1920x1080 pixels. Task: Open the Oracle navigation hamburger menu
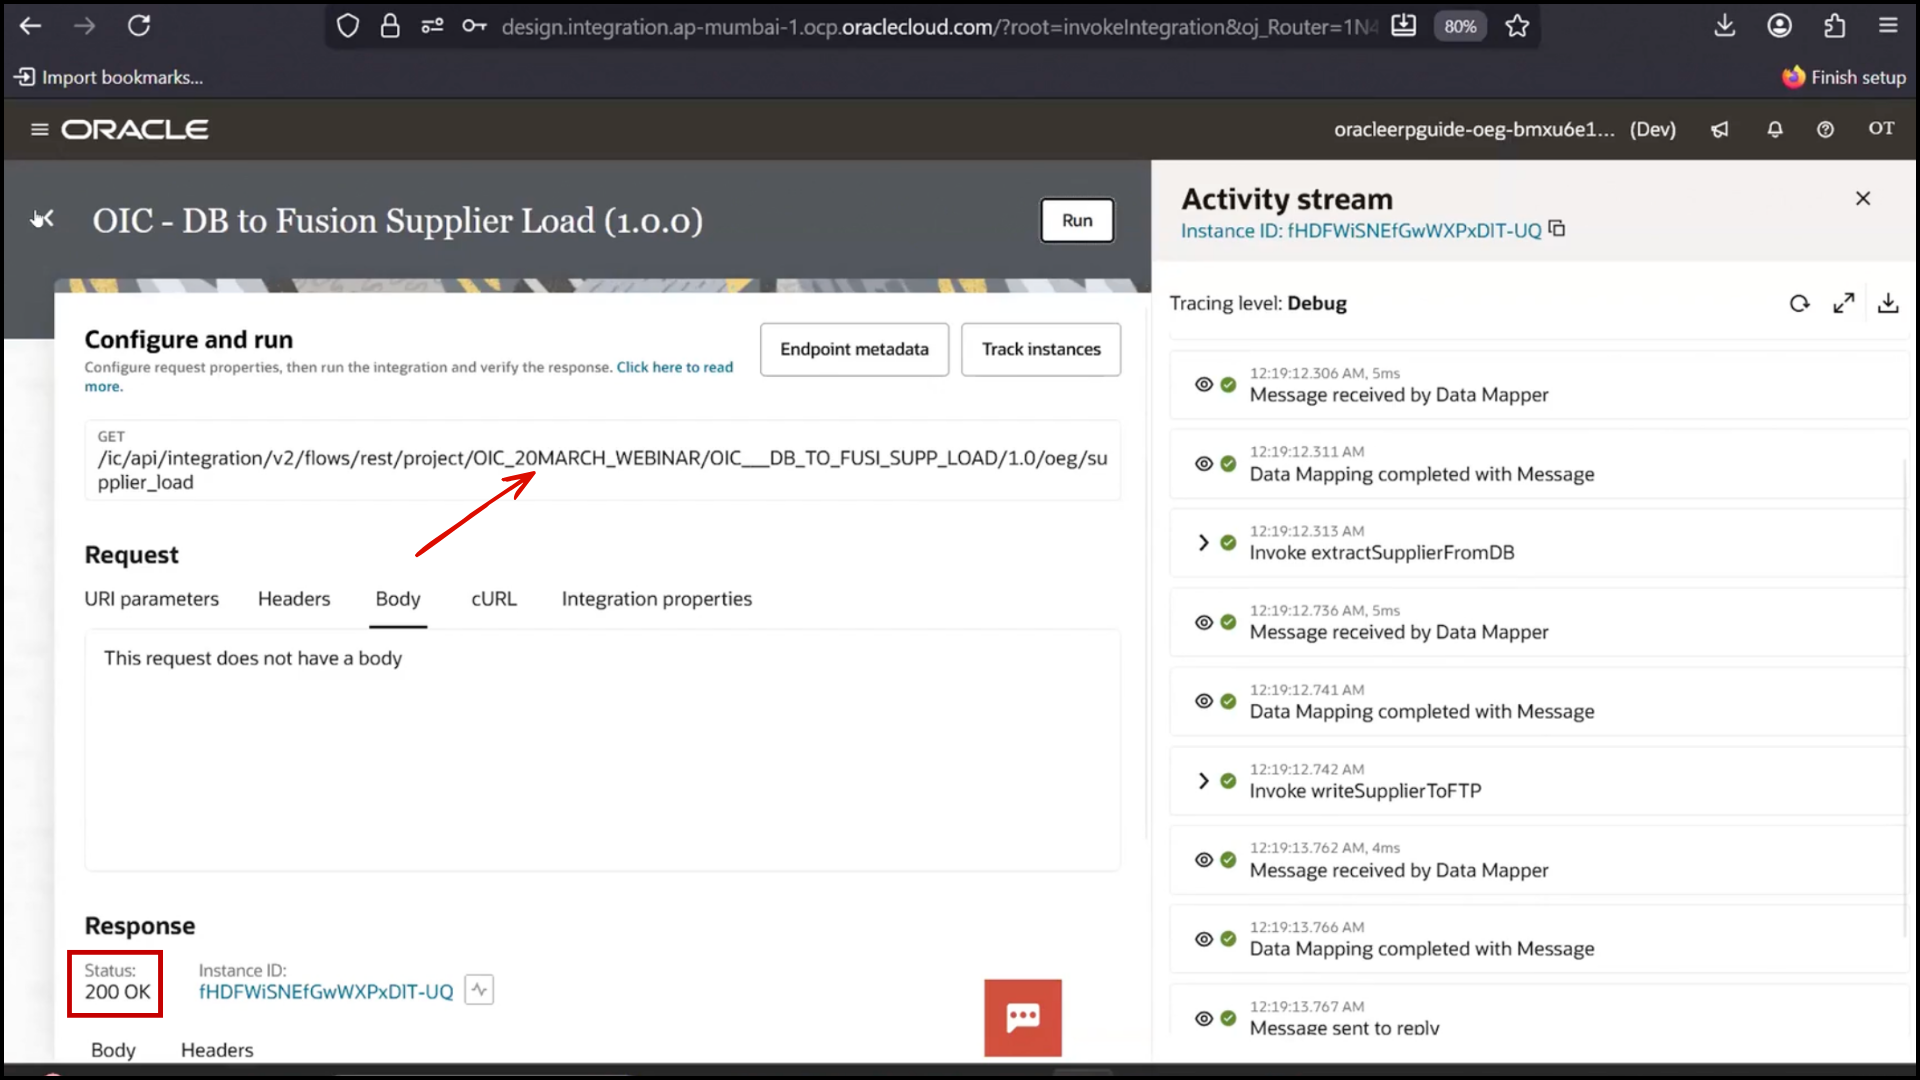coord(39,129)
